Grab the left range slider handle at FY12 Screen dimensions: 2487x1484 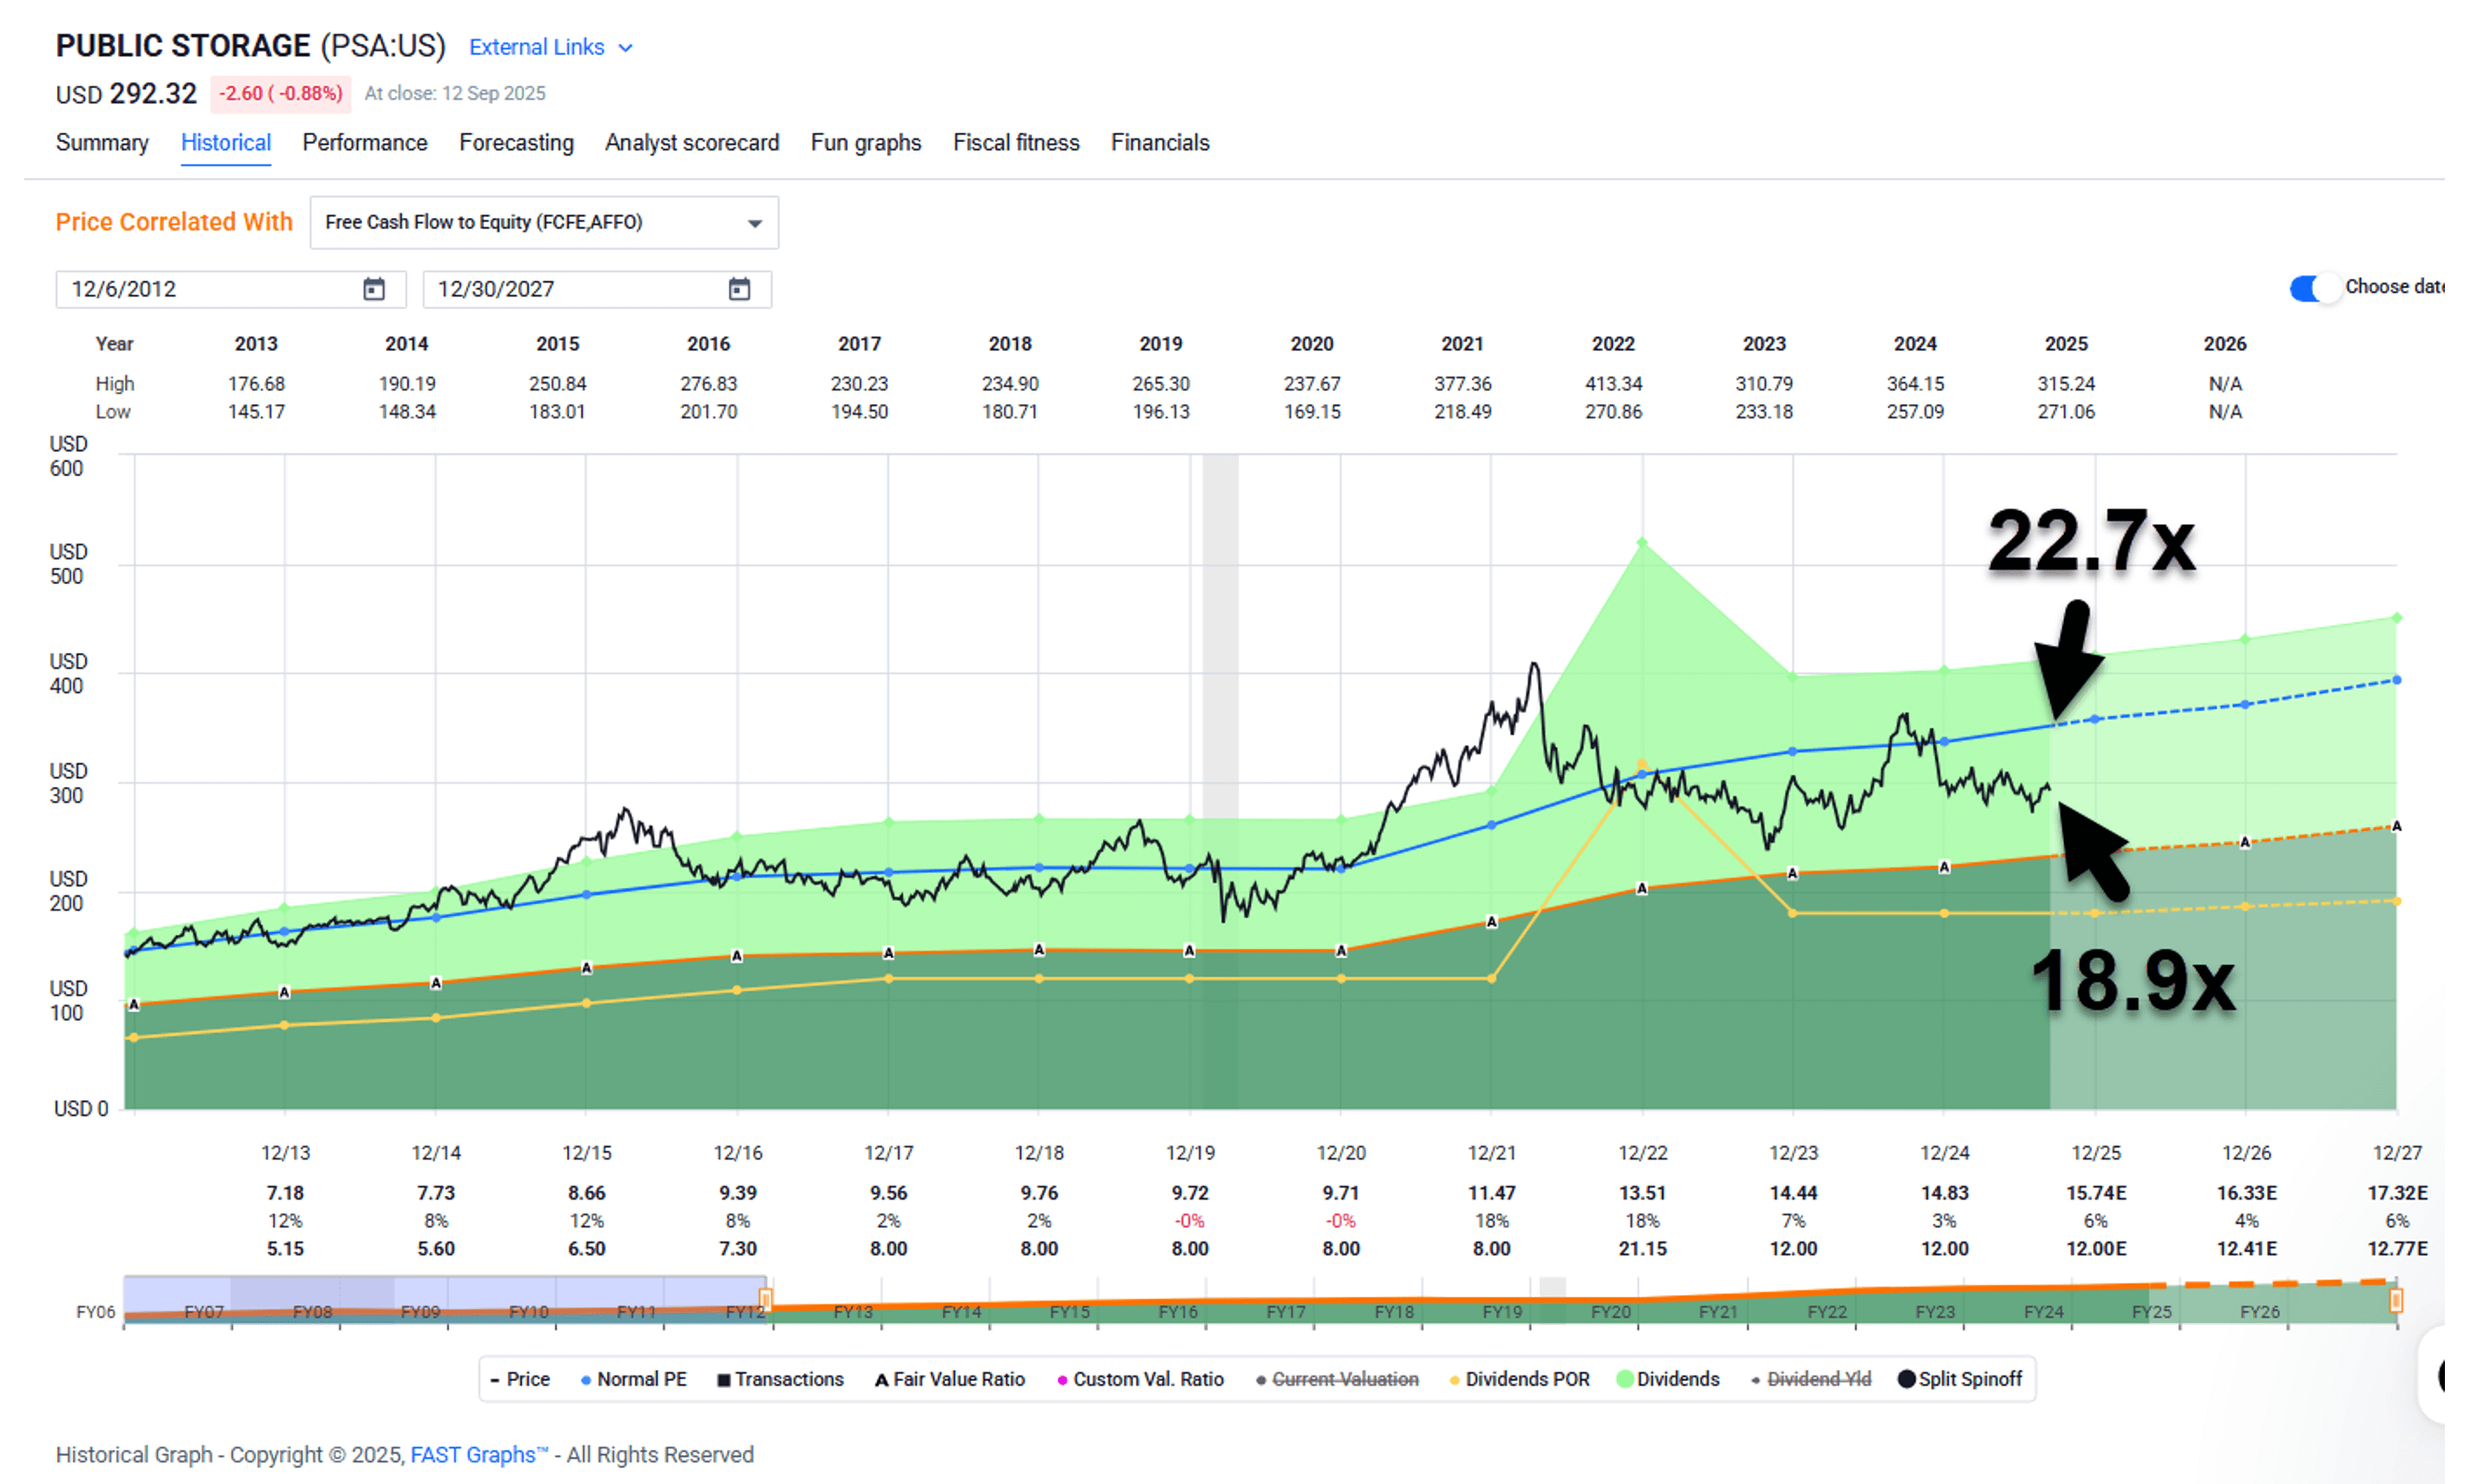point(765,1298)
